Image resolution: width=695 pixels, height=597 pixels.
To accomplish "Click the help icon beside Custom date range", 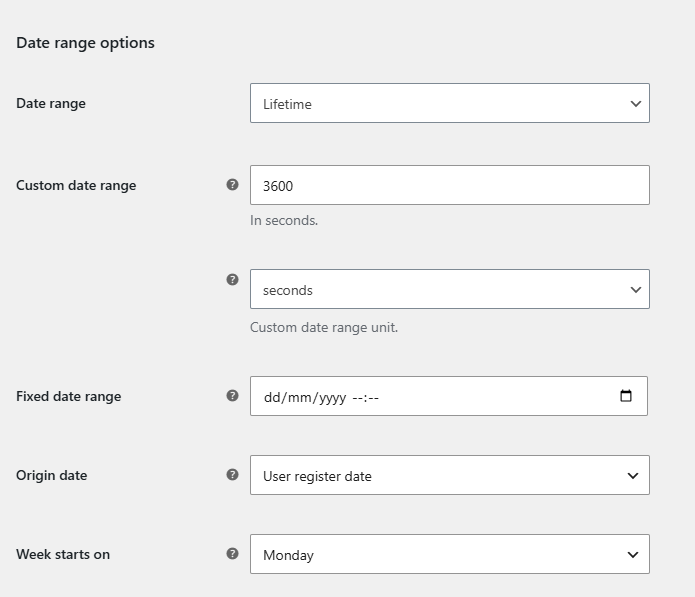I will pyautogui.click(x=232, y=184).
